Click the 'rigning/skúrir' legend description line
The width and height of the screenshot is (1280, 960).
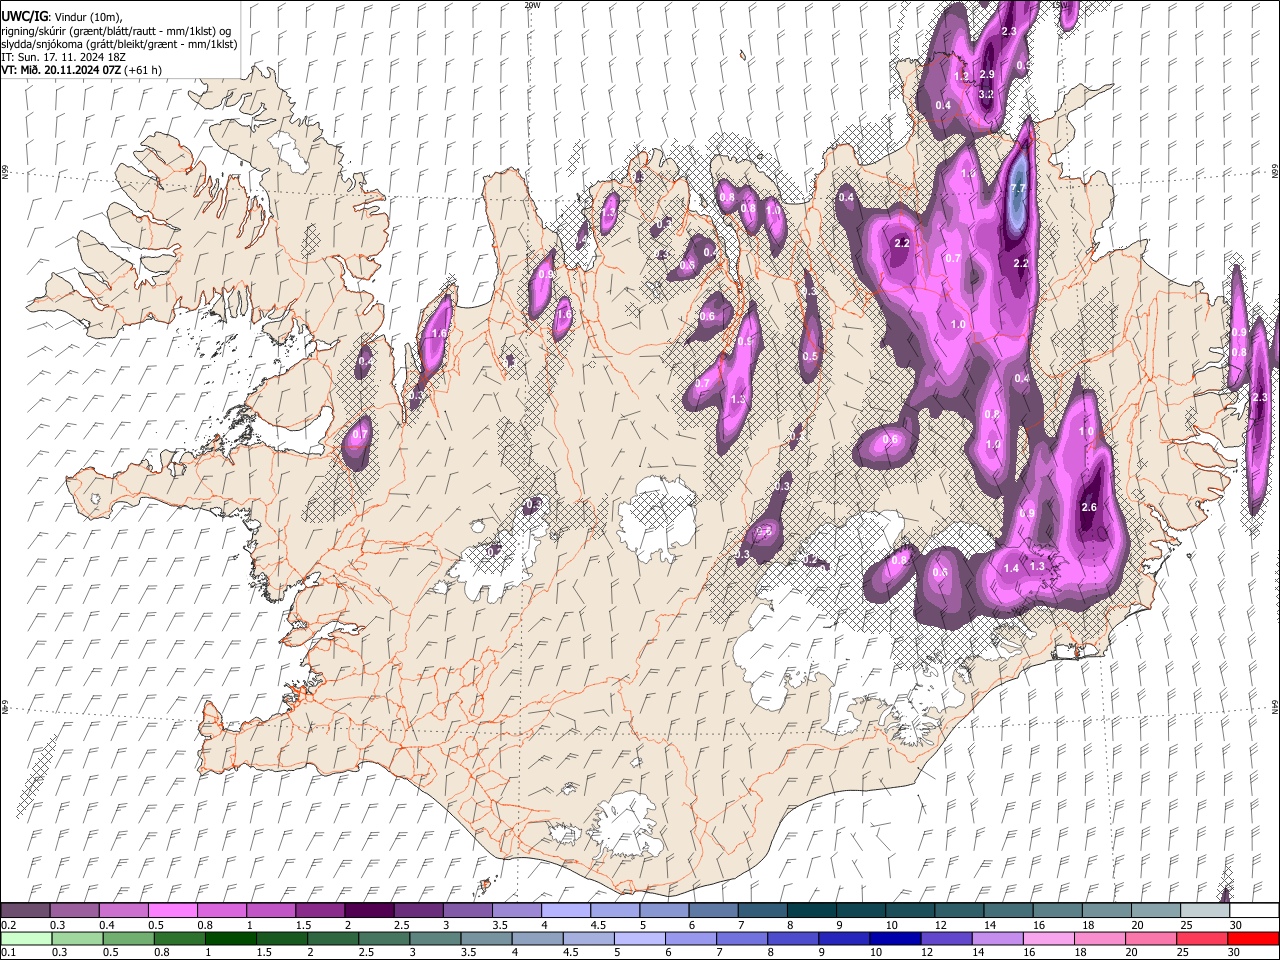(118, 30)
